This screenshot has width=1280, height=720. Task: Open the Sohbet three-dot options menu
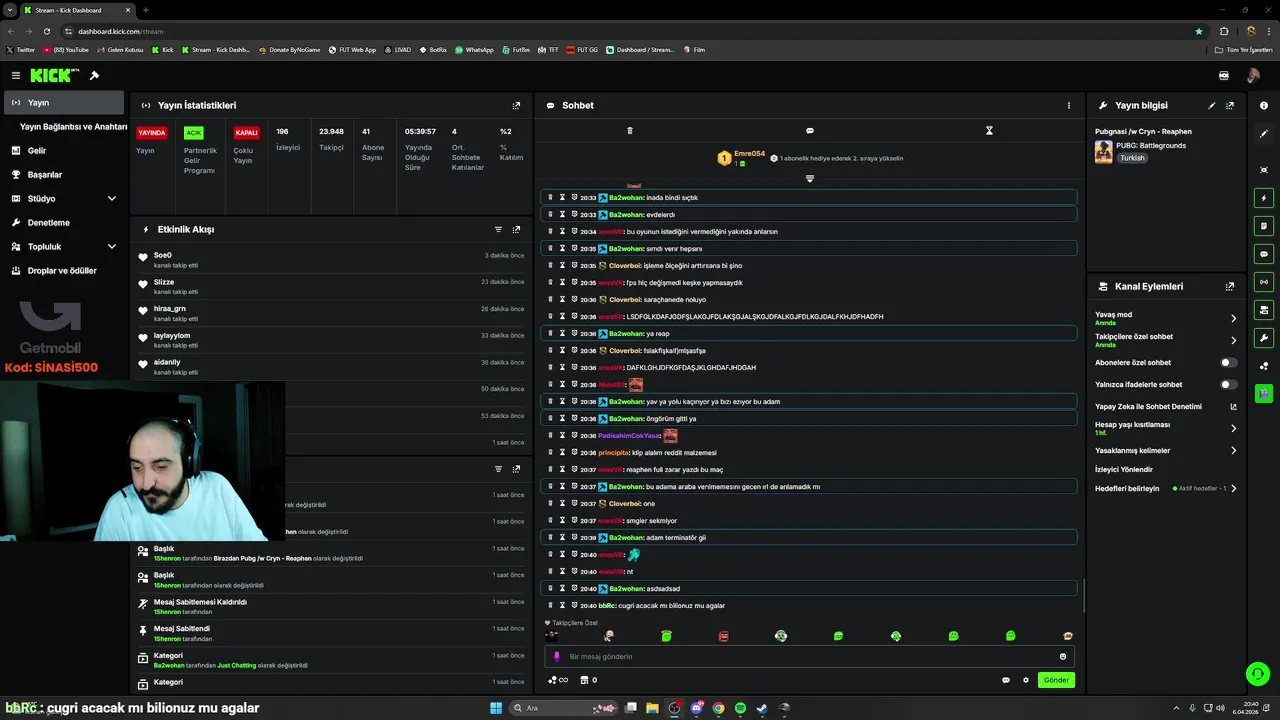(1068, 105)
